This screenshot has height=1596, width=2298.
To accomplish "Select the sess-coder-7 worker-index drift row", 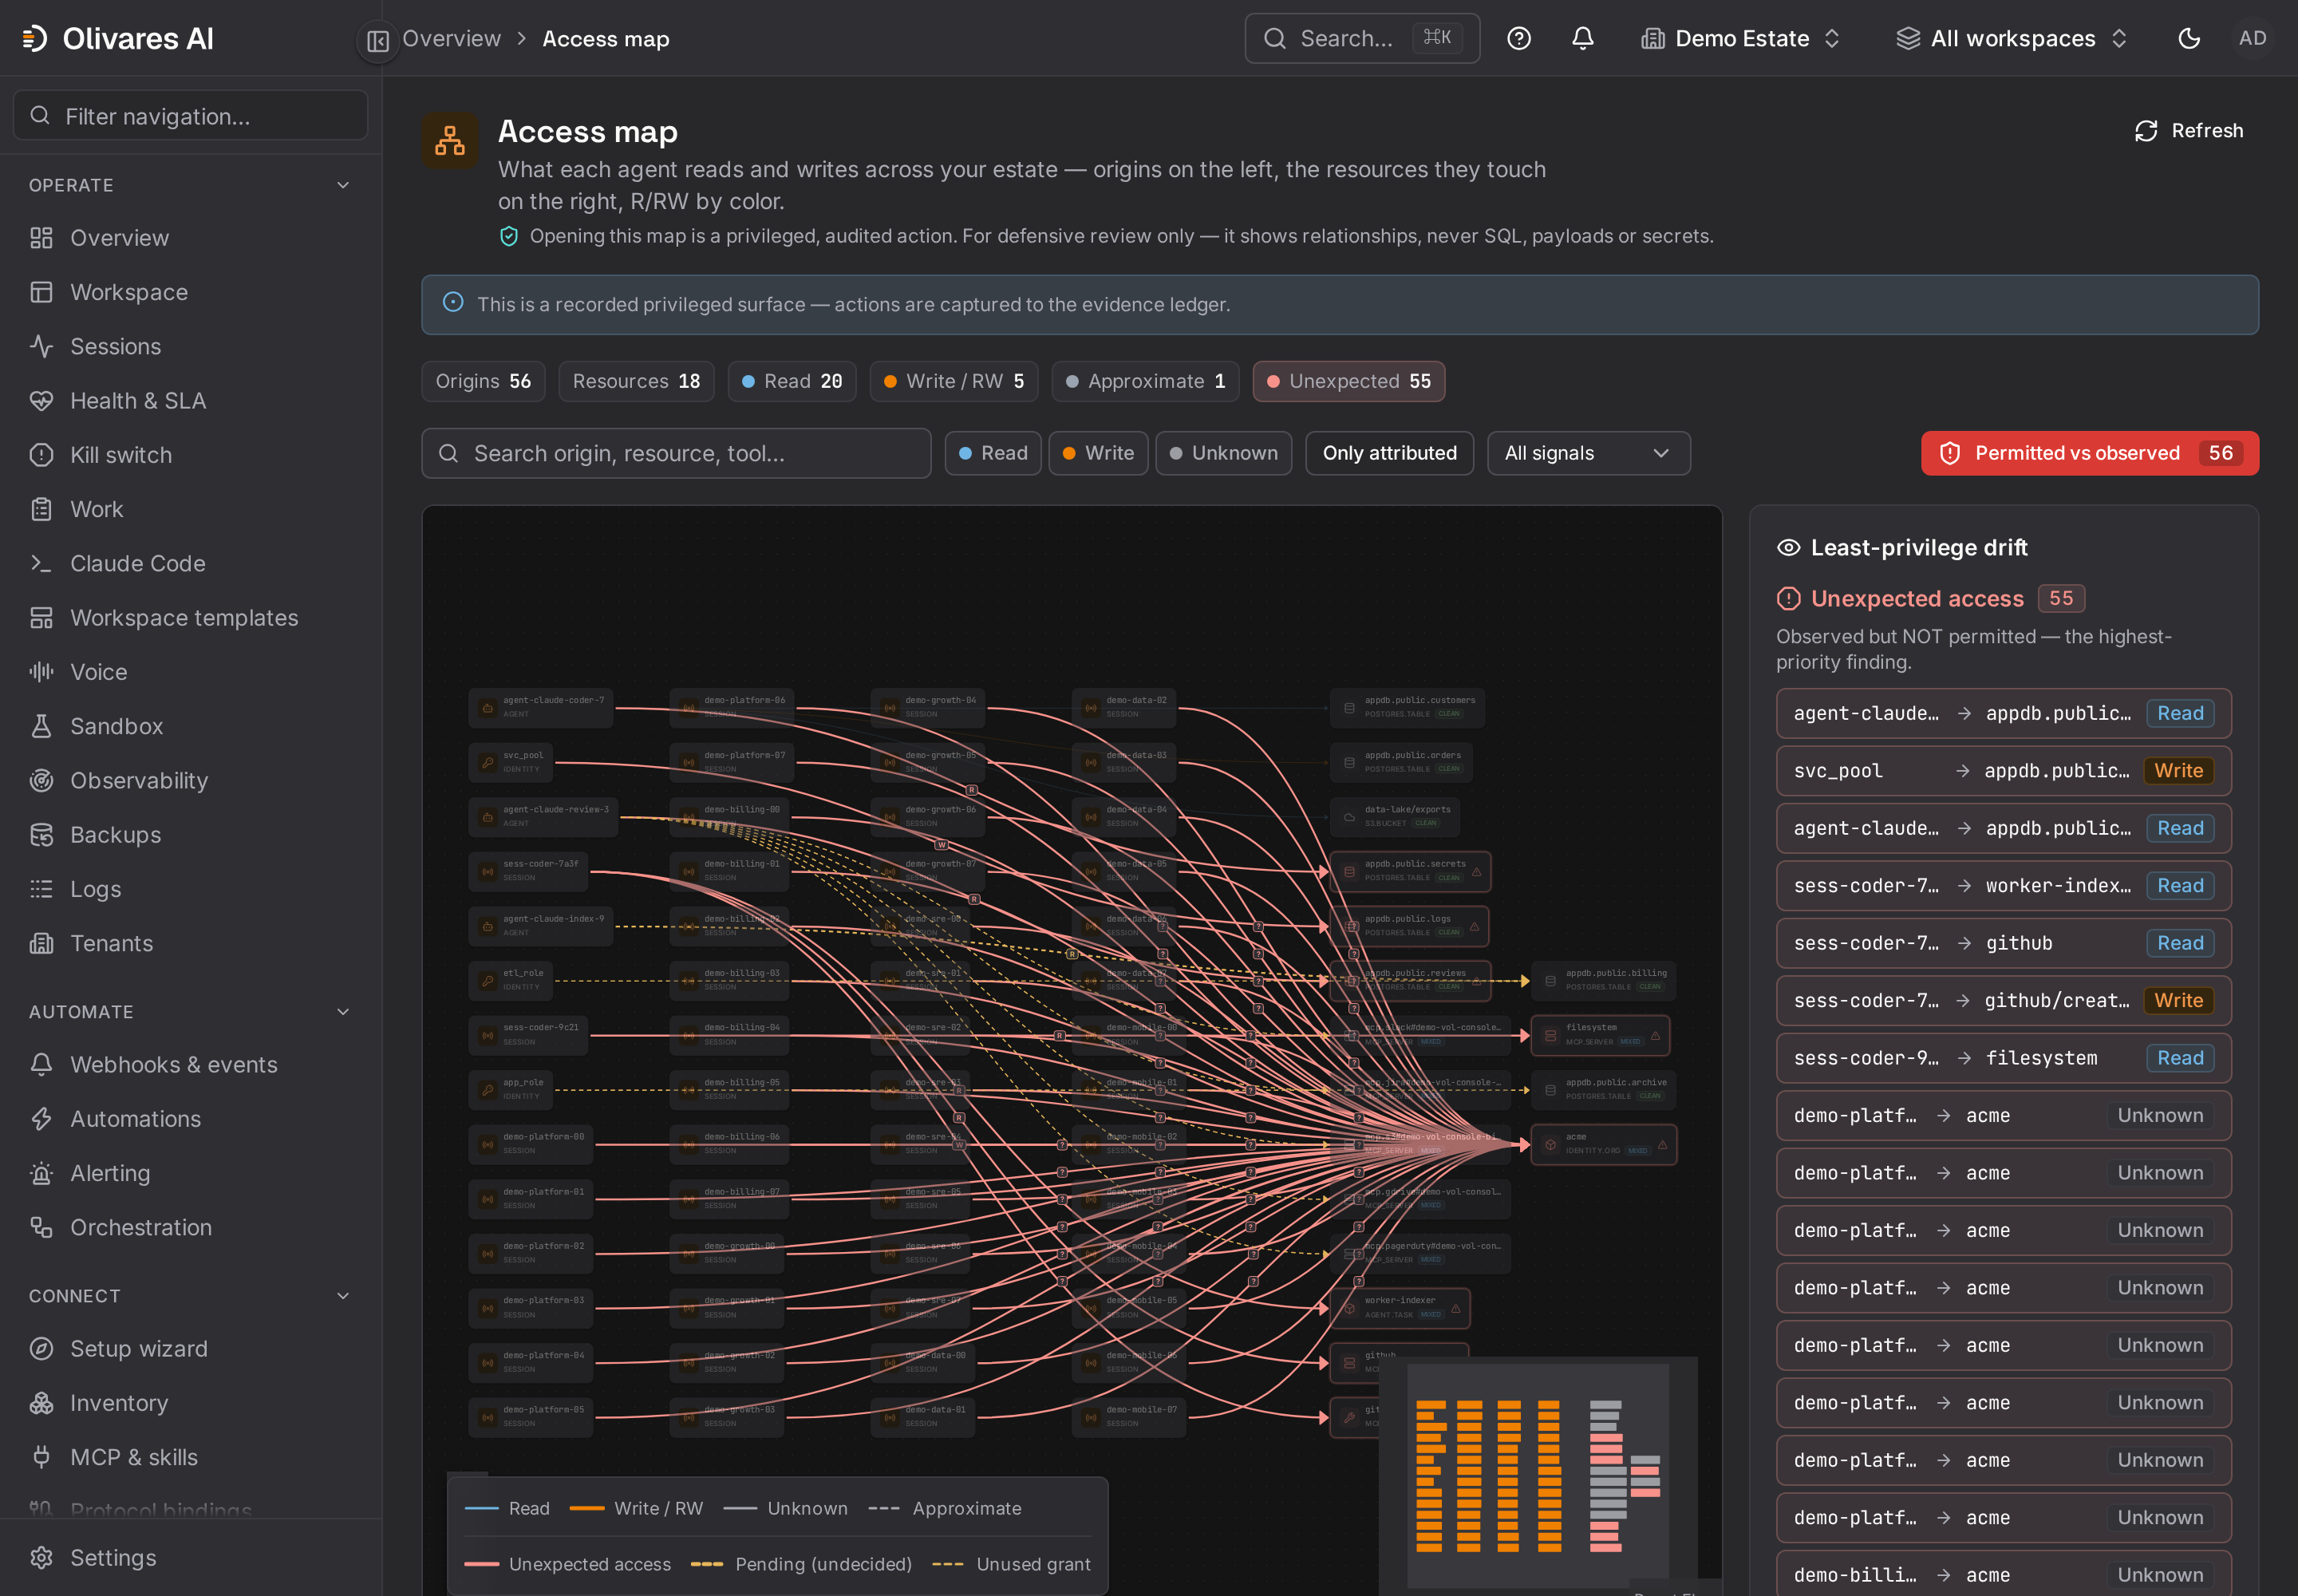I will [x=2003, y=886].
